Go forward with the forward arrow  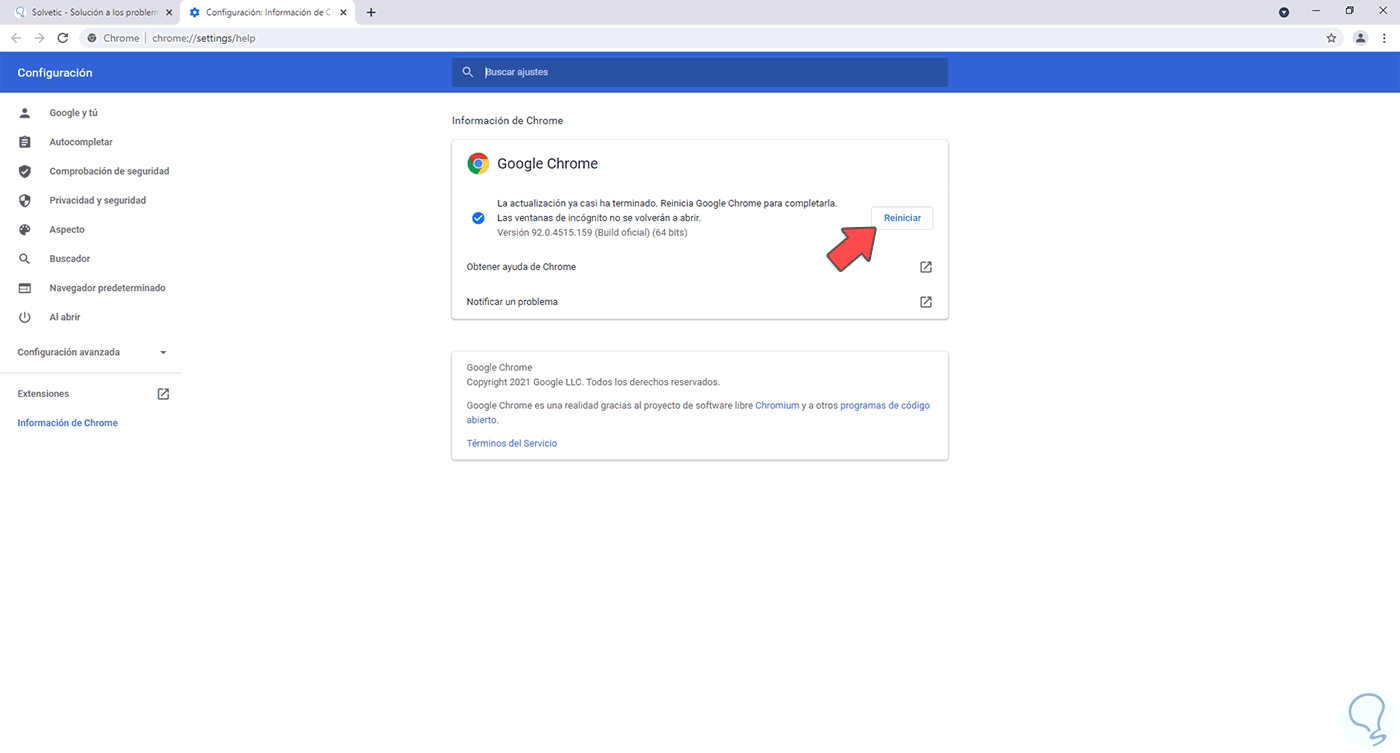39,38
